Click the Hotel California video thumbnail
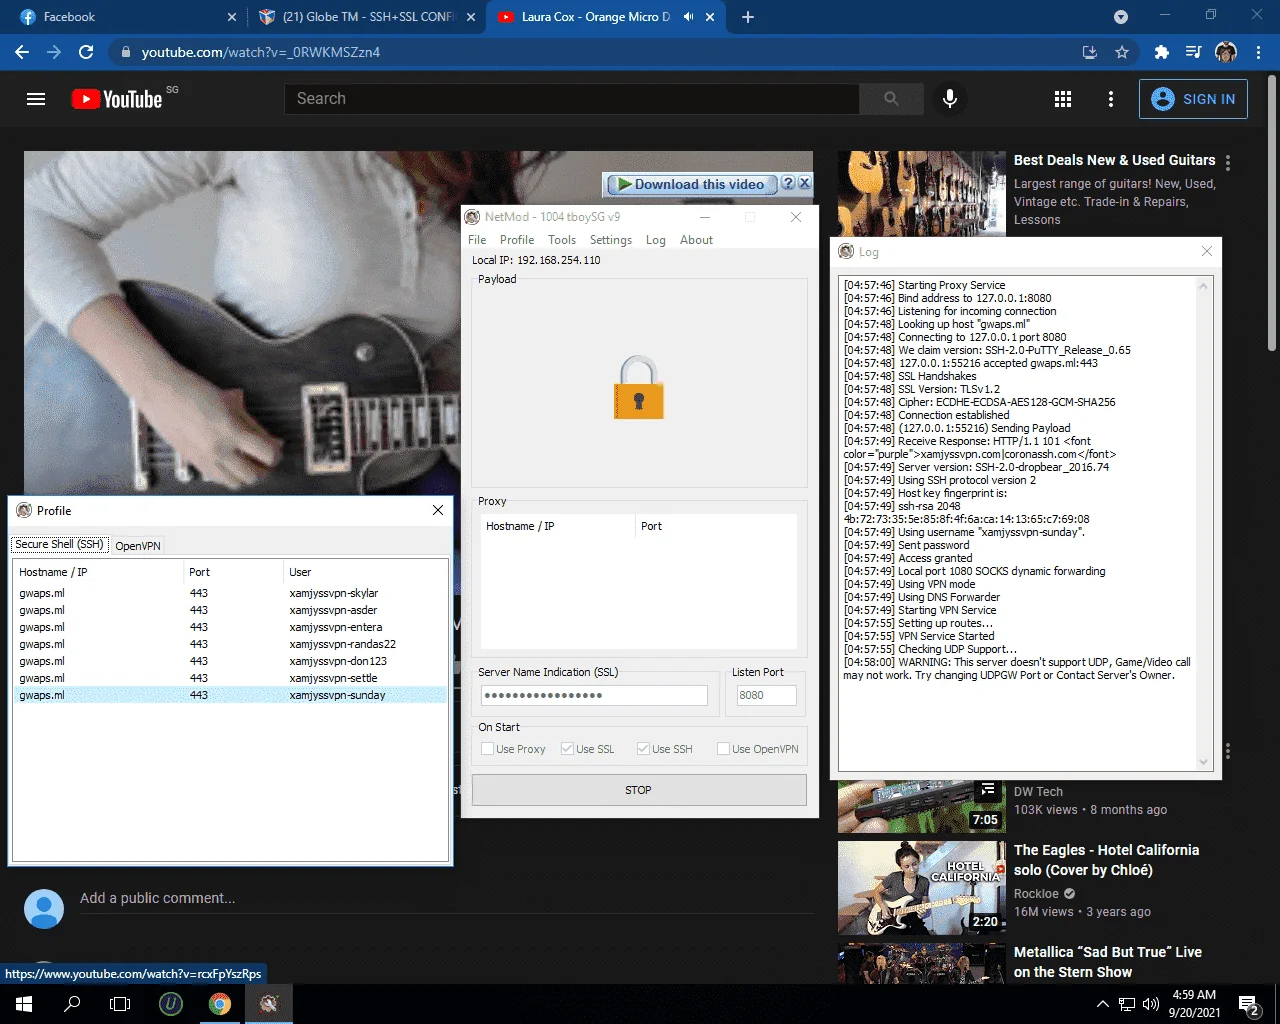 pyautogui.click(x=922, y=888)
